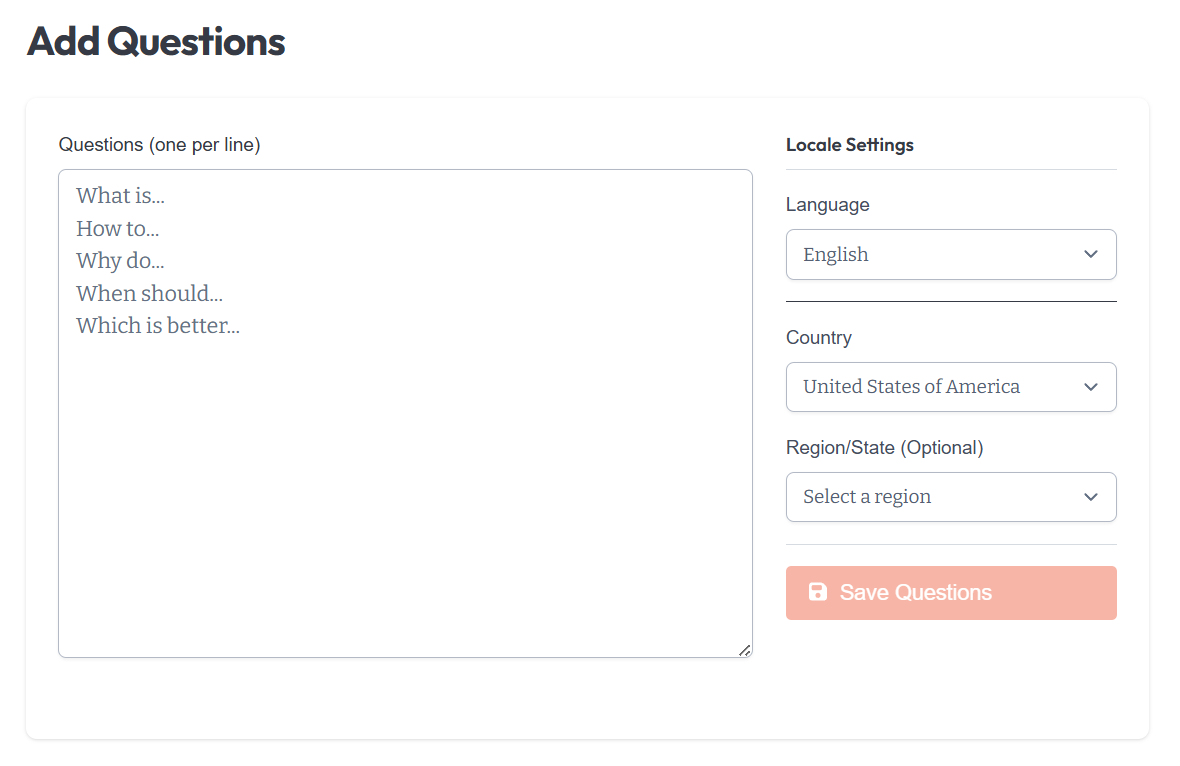Image resolution: width=1180 pixels, height=766 pixels.
Task: Expand the United States of America dropdown
Action: tap(940, 387)
